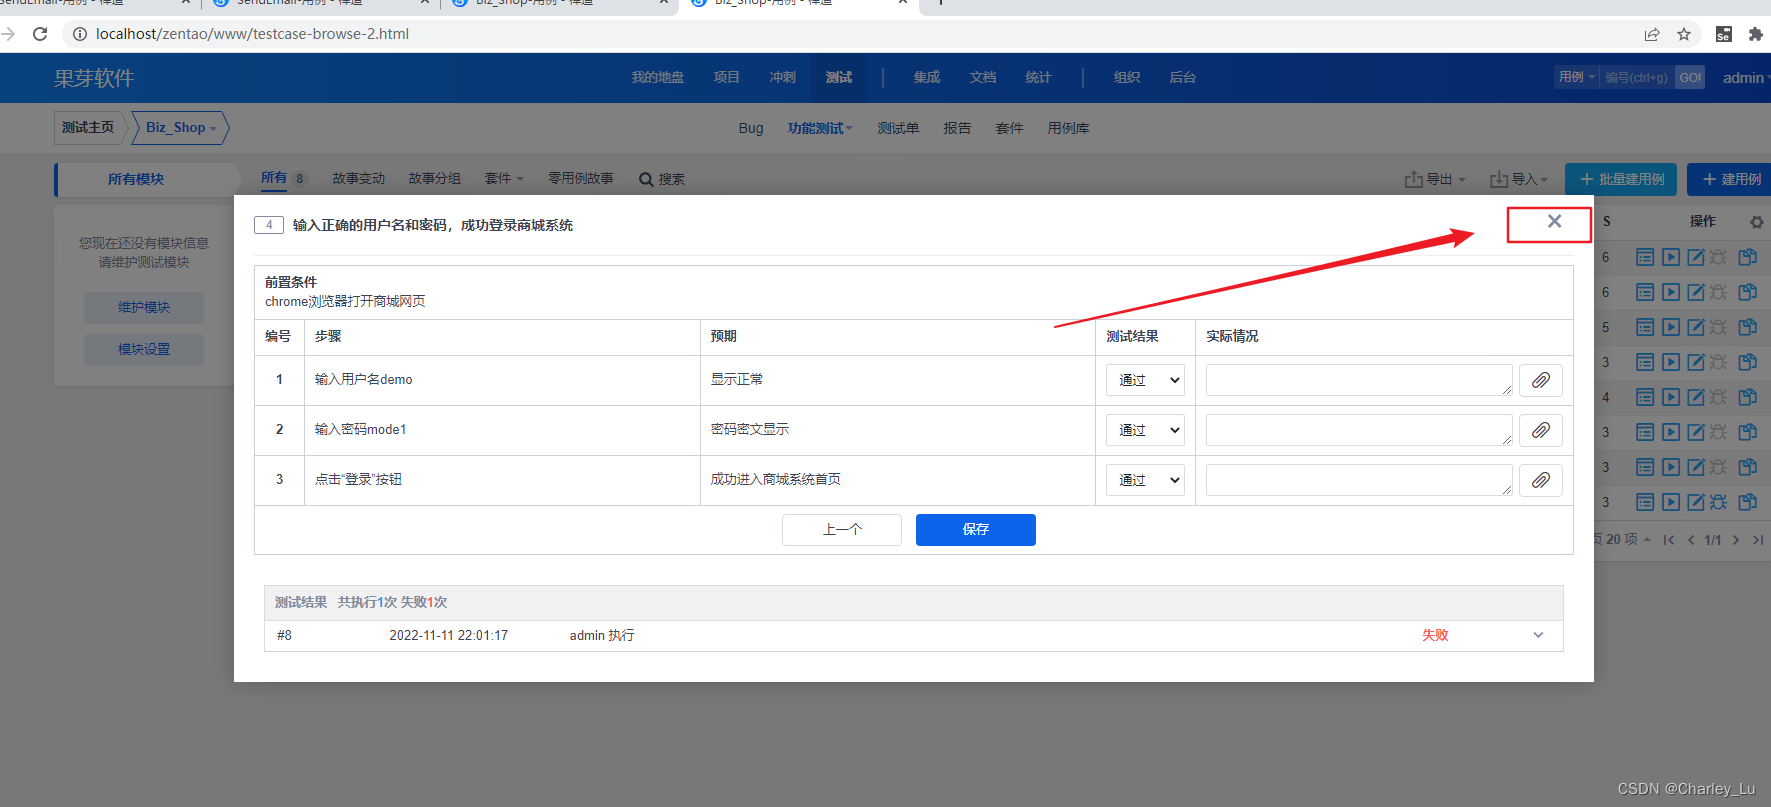
Task: Attach a file to step 2 输入密码mode1
Action: click(x=1541, y=430)
